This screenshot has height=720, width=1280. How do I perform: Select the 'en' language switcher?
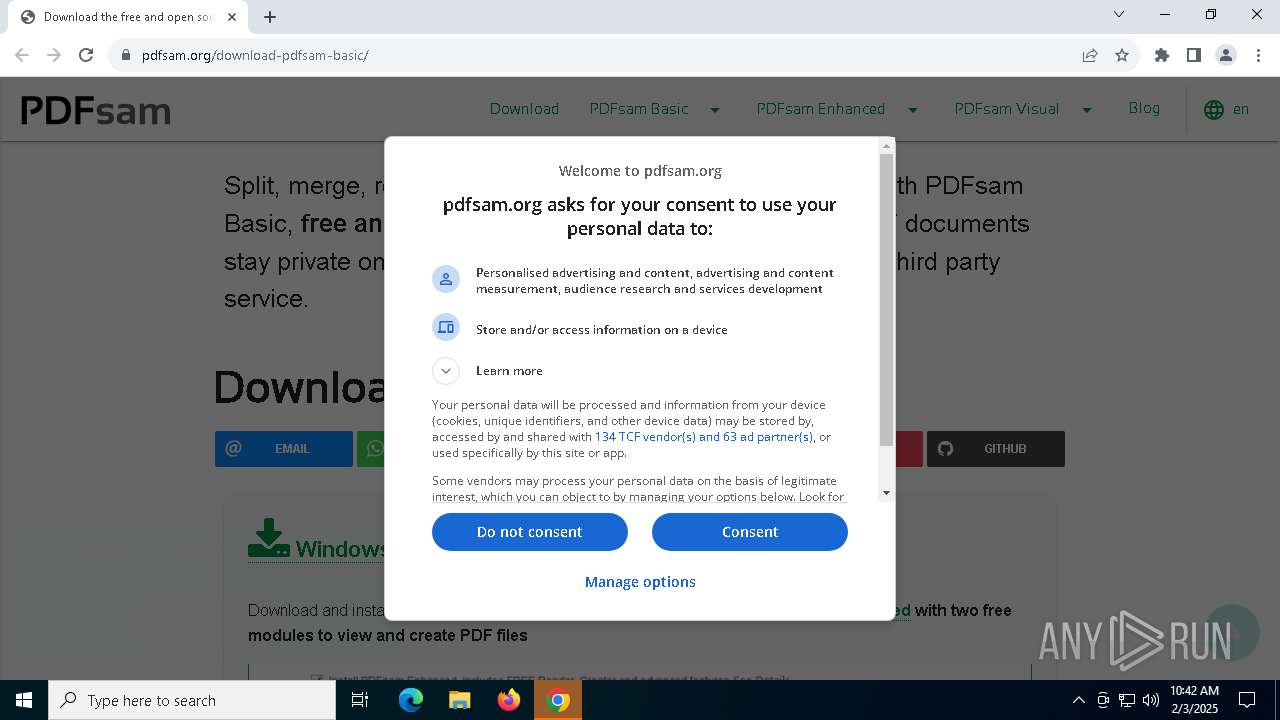click(x=1241, y=109)
